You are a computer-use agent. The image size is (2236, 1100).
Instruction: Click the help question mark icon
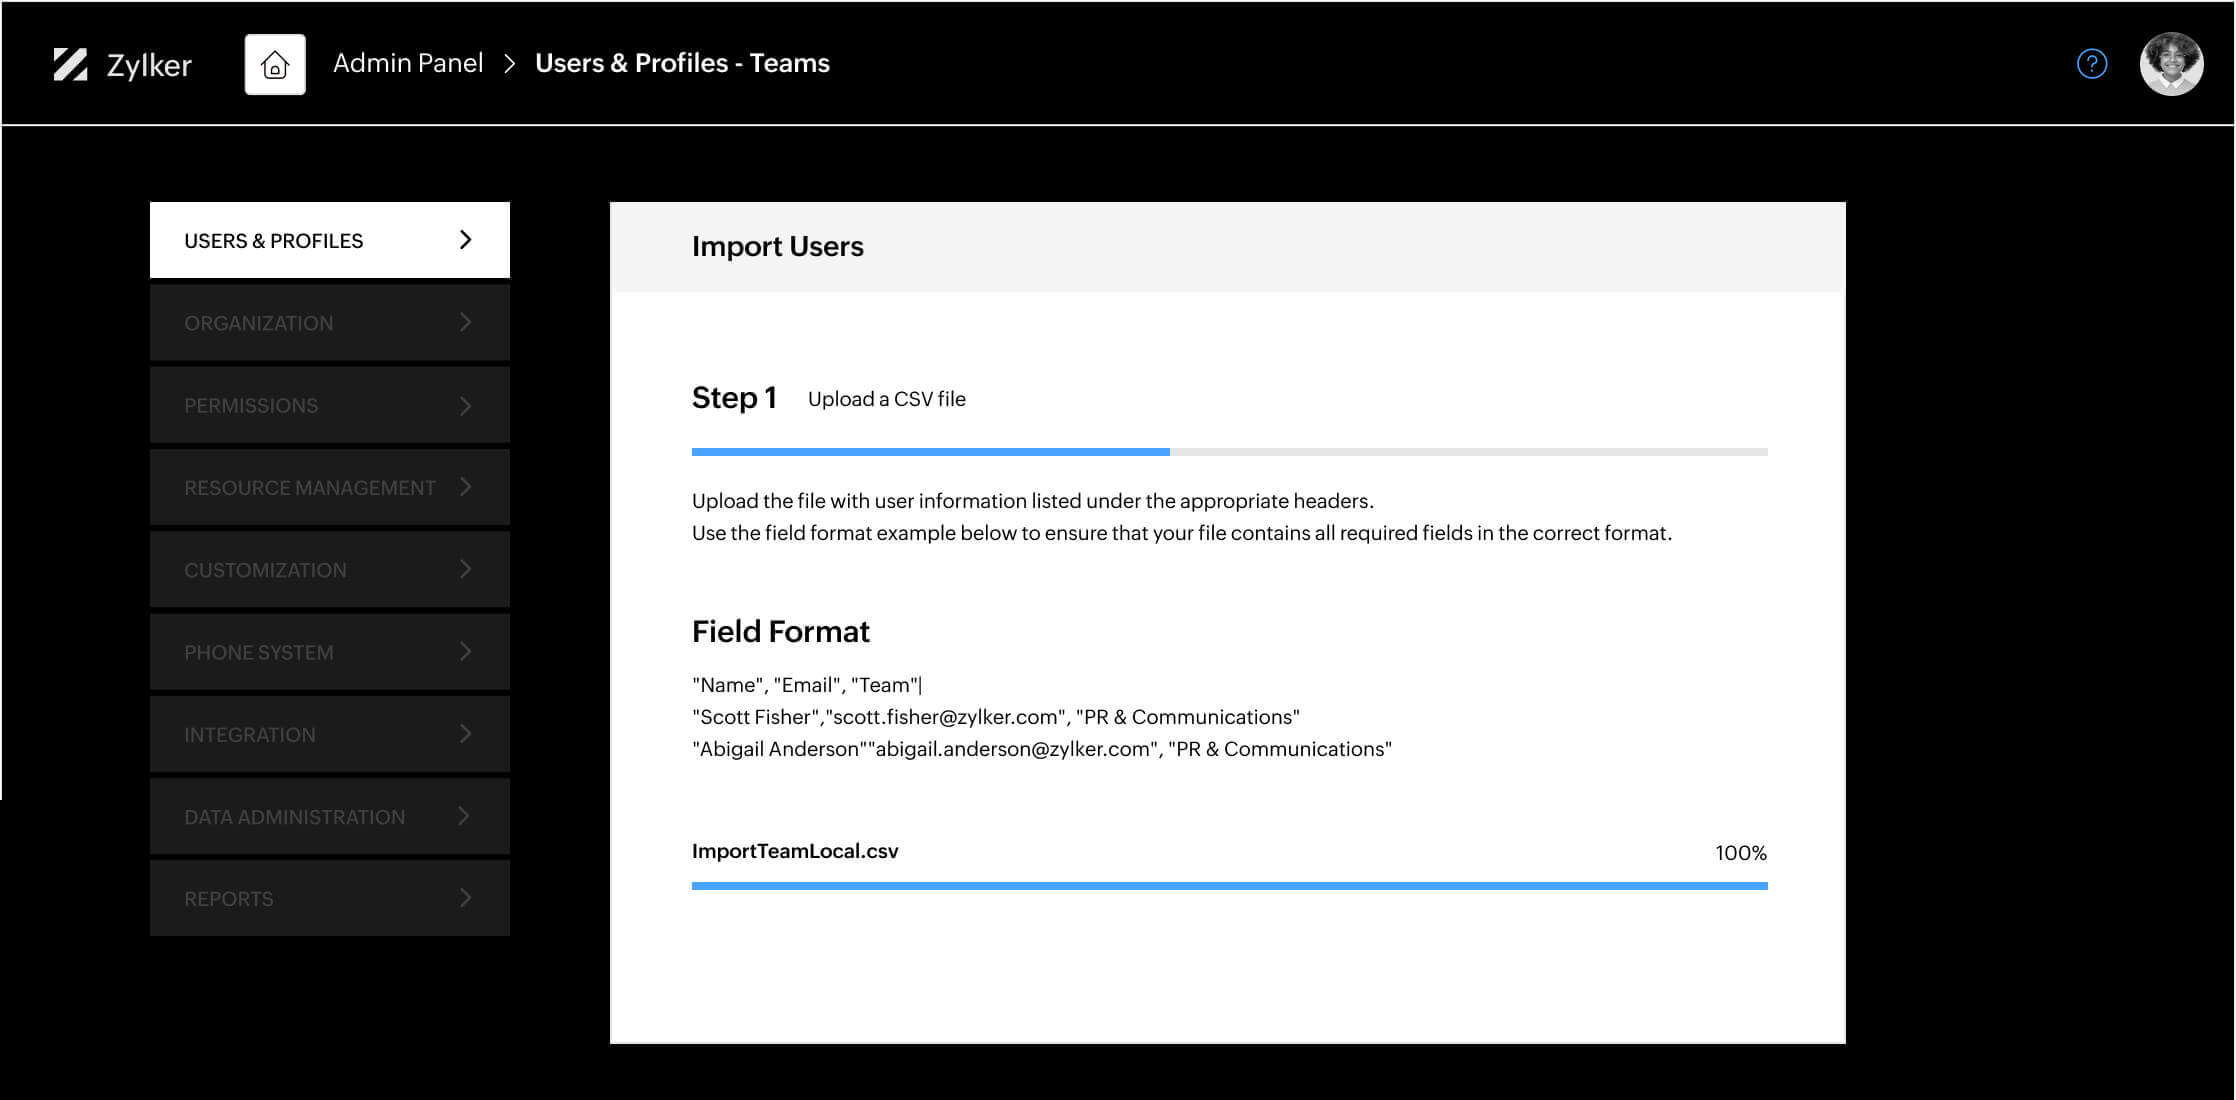click(x=2092, y=63)
